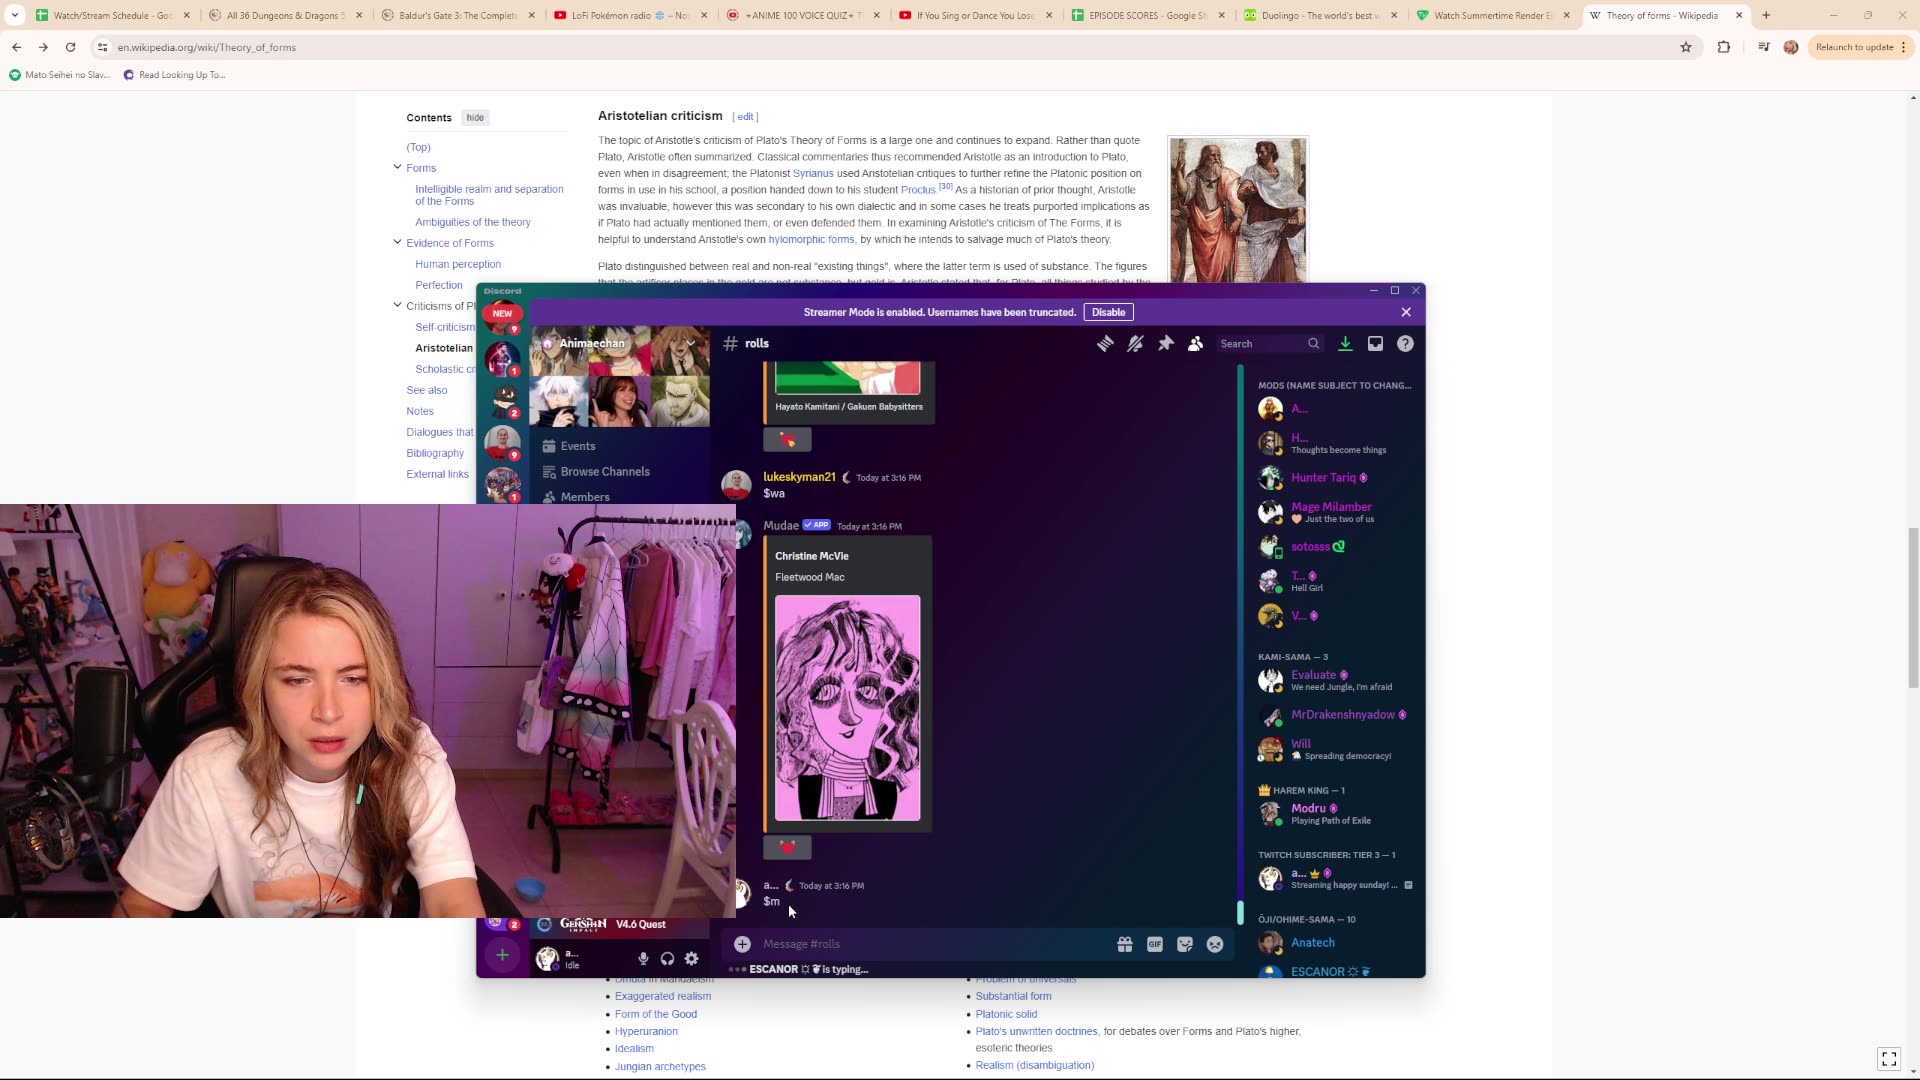This screenshot has height=1080, width=1920.
Task: Click the Wikipedia page vertical scrollbar
Action: [x=1913, y=608]
